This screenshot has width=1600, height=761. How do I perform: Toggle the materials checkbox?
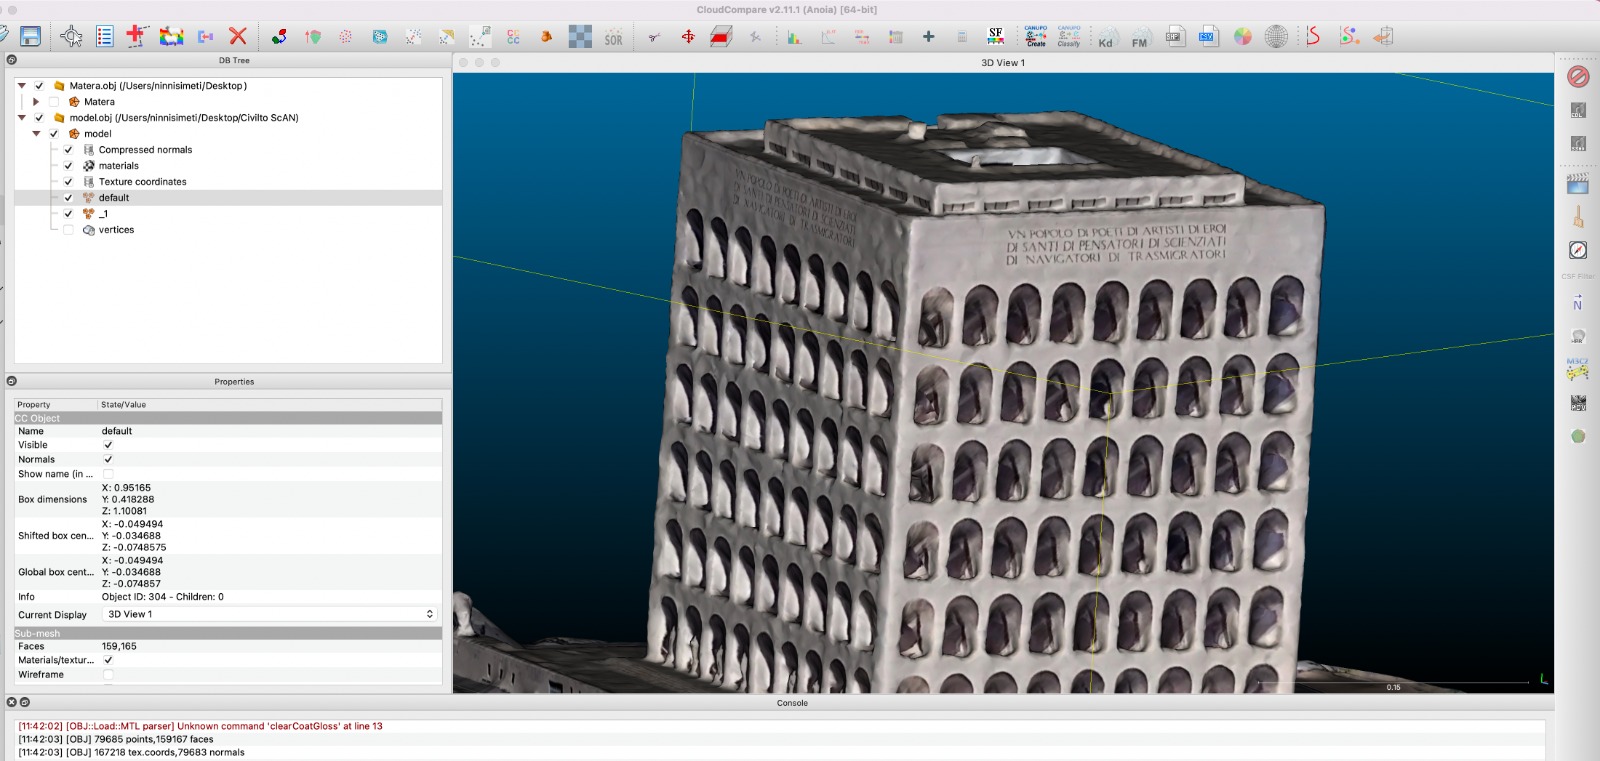pyautogui.click(x=68, y=166)
